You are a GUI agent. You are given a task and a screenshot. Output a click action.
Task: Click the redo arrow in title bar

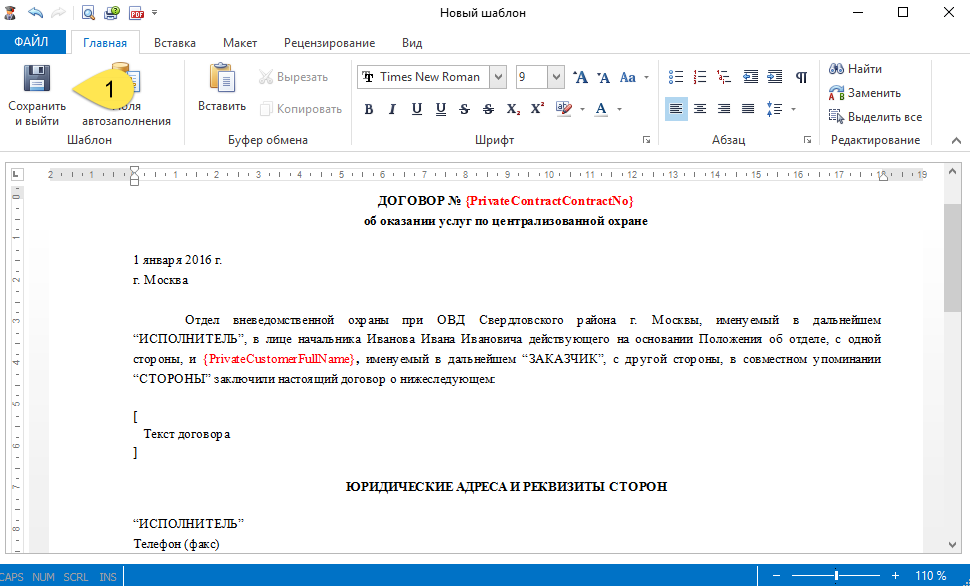click(58, 12)
